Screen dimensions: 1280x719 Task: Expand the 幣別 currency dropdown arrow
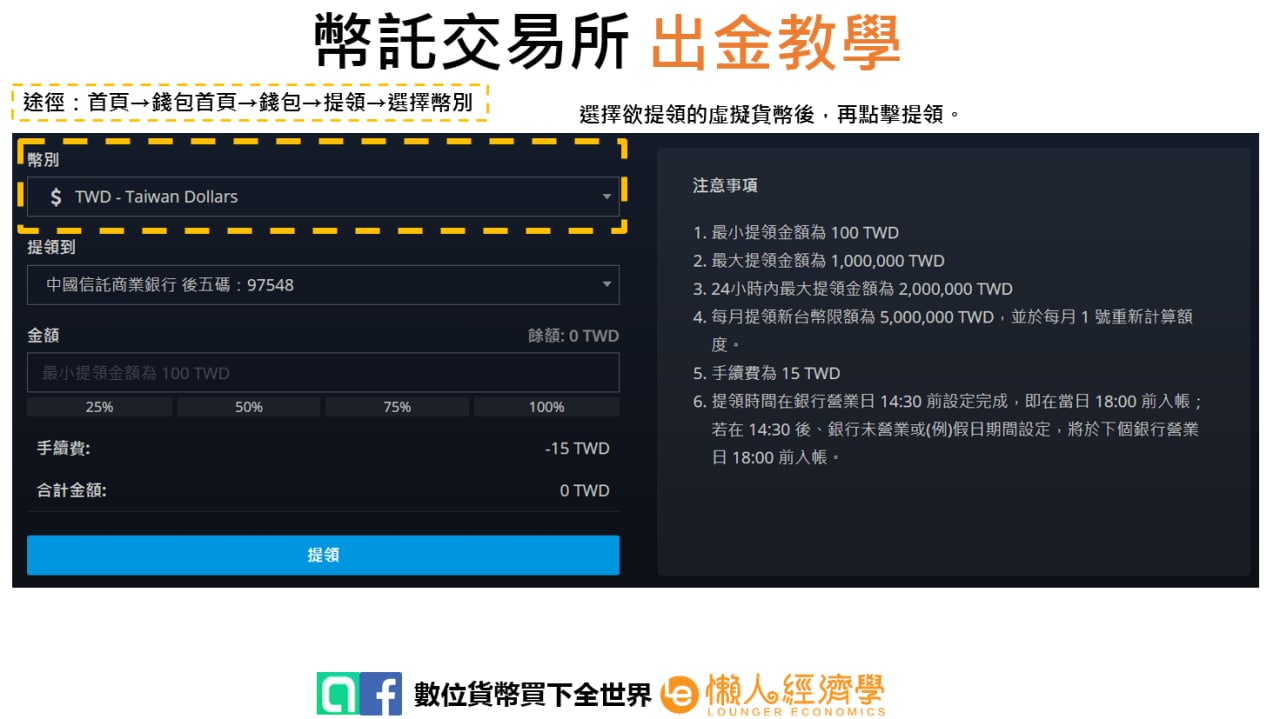[606, 197]
